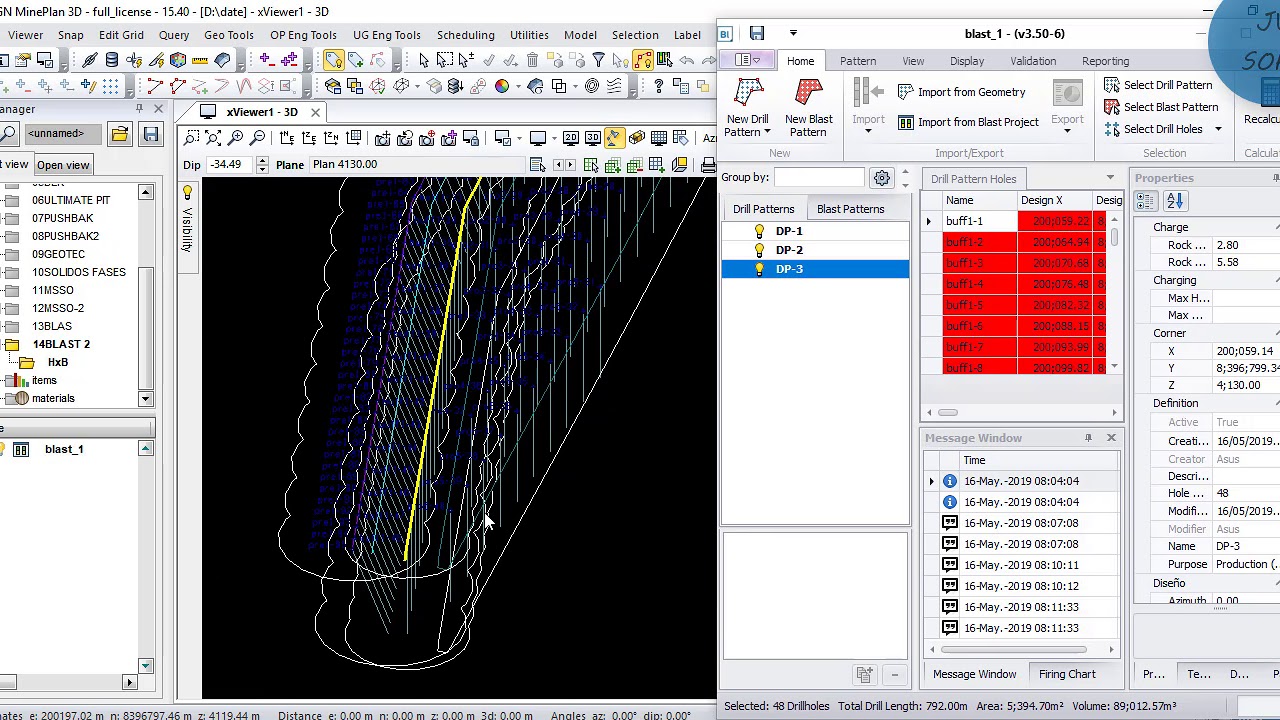
Task: Click the zoom in magnifier icon
Action: pyautogui.click(x=236, y=138)
